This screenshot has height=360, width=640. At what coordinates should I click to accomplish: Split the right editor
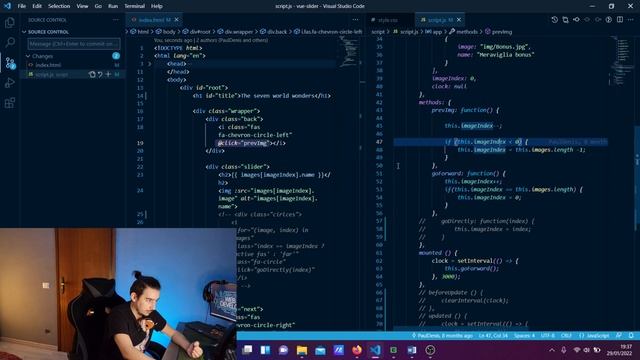click(x=620, y=20)
